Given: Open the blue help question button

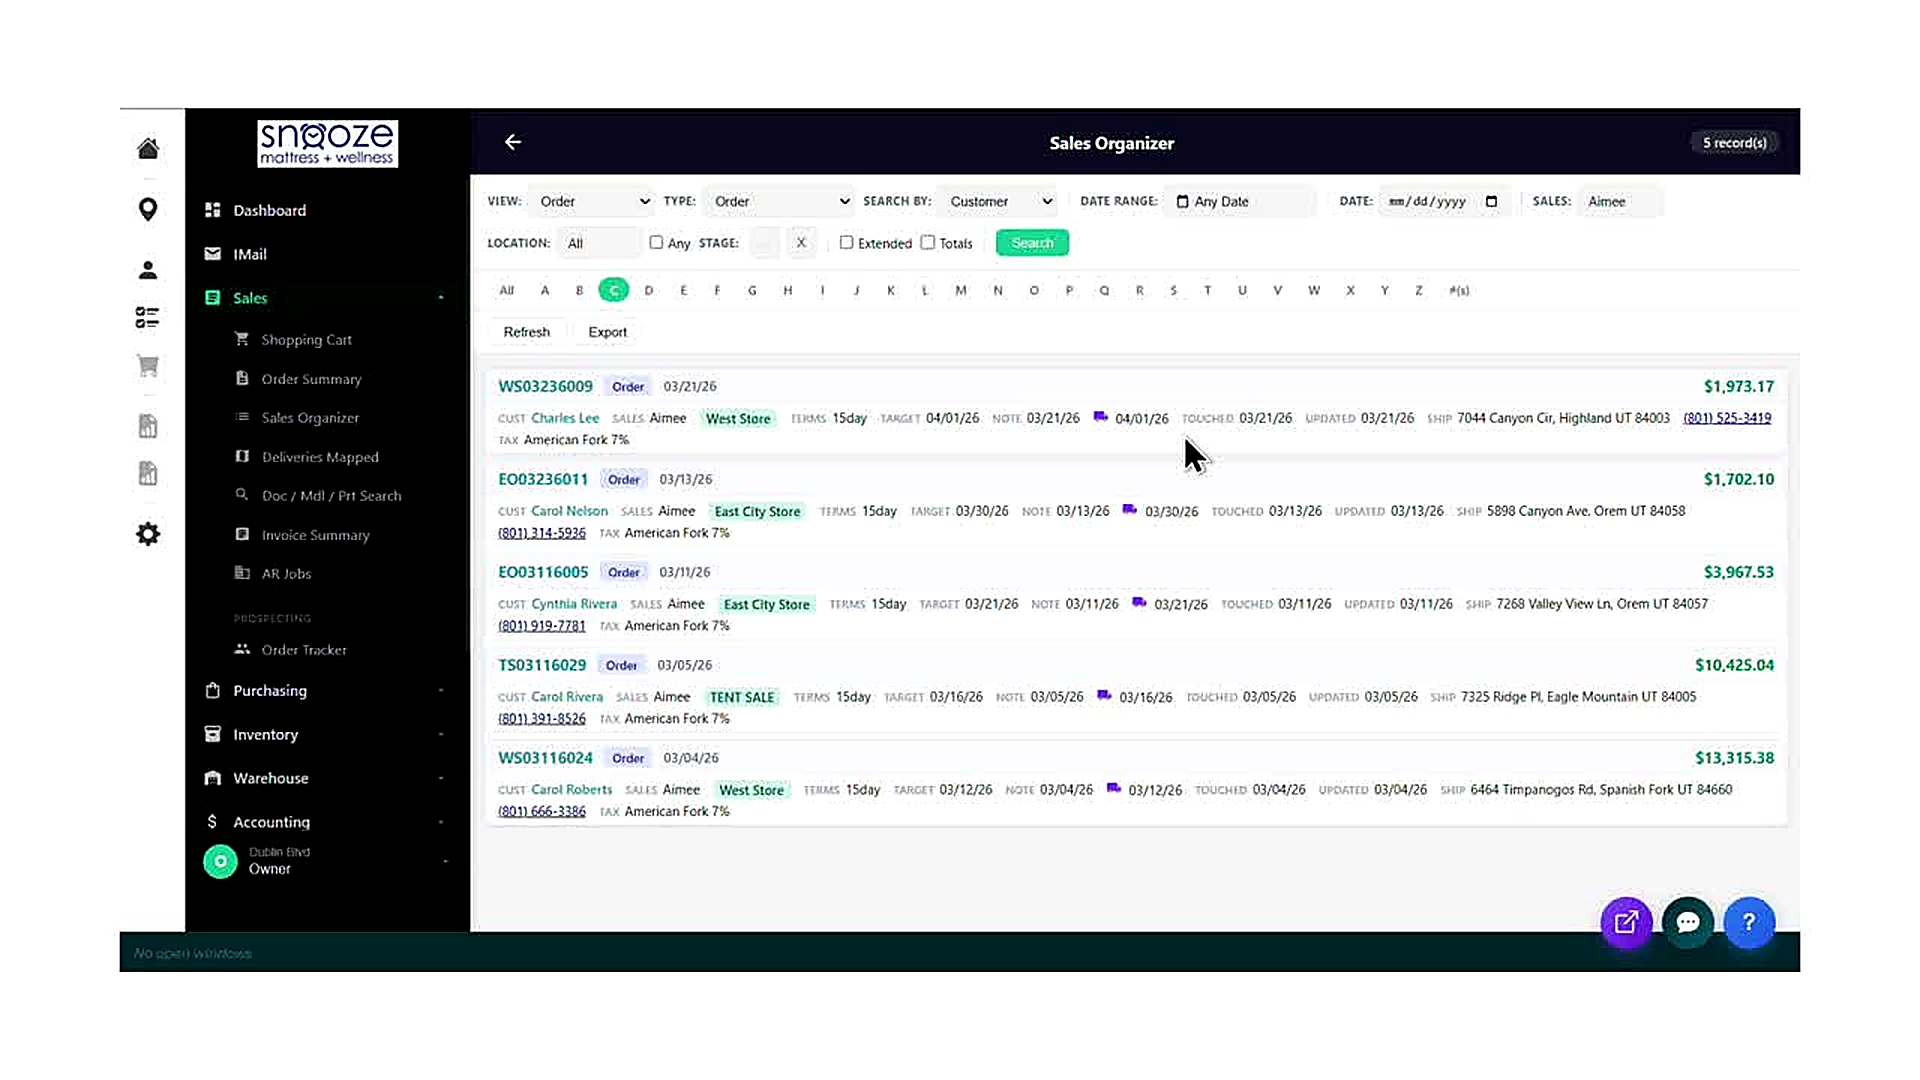Looking at the screenshot, I should click(1749, 922).
